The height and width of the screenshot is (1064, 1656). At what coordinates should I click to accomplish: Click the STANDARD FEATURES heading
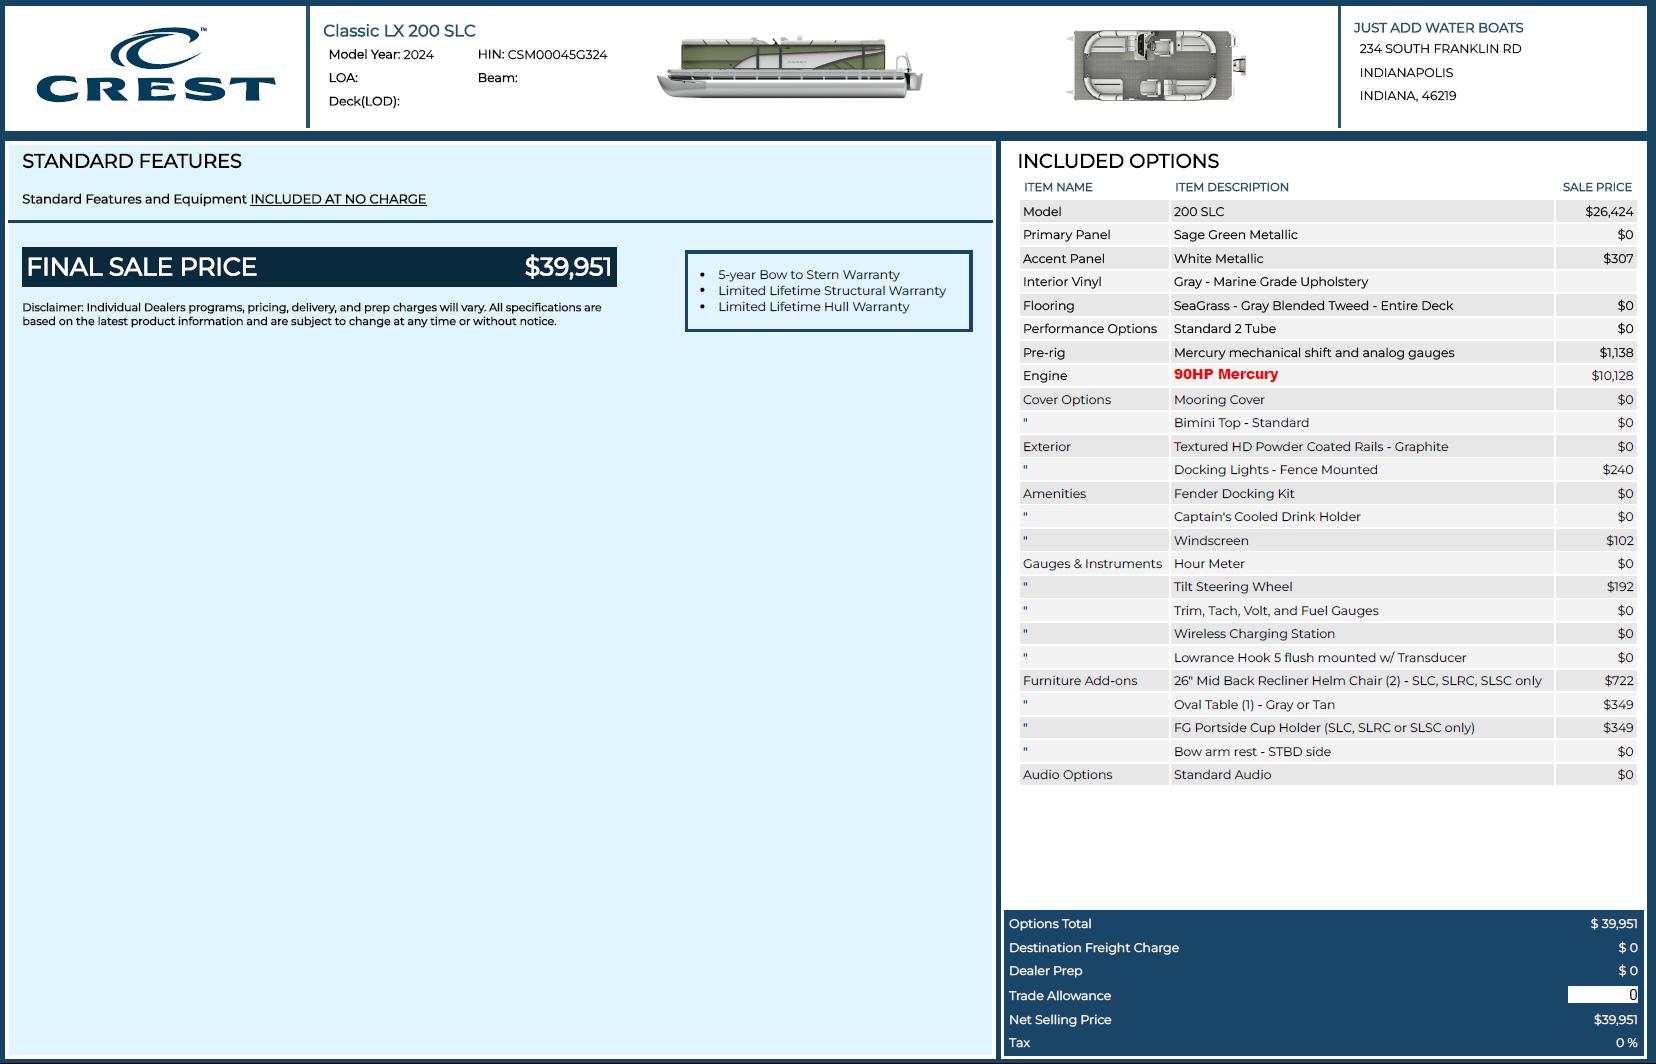tap(132, 161)
